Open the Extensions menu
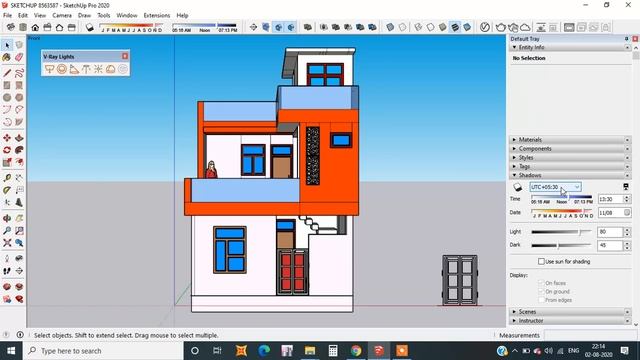This screenshot has width=640, height=360. pos(157,16)
